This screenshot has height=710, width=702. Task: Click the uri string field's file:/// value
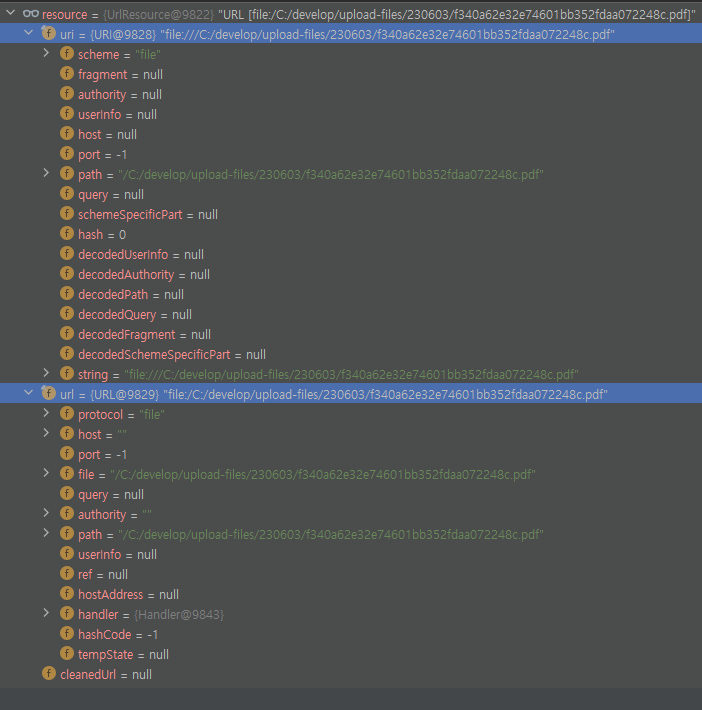[x=351, y=374]
